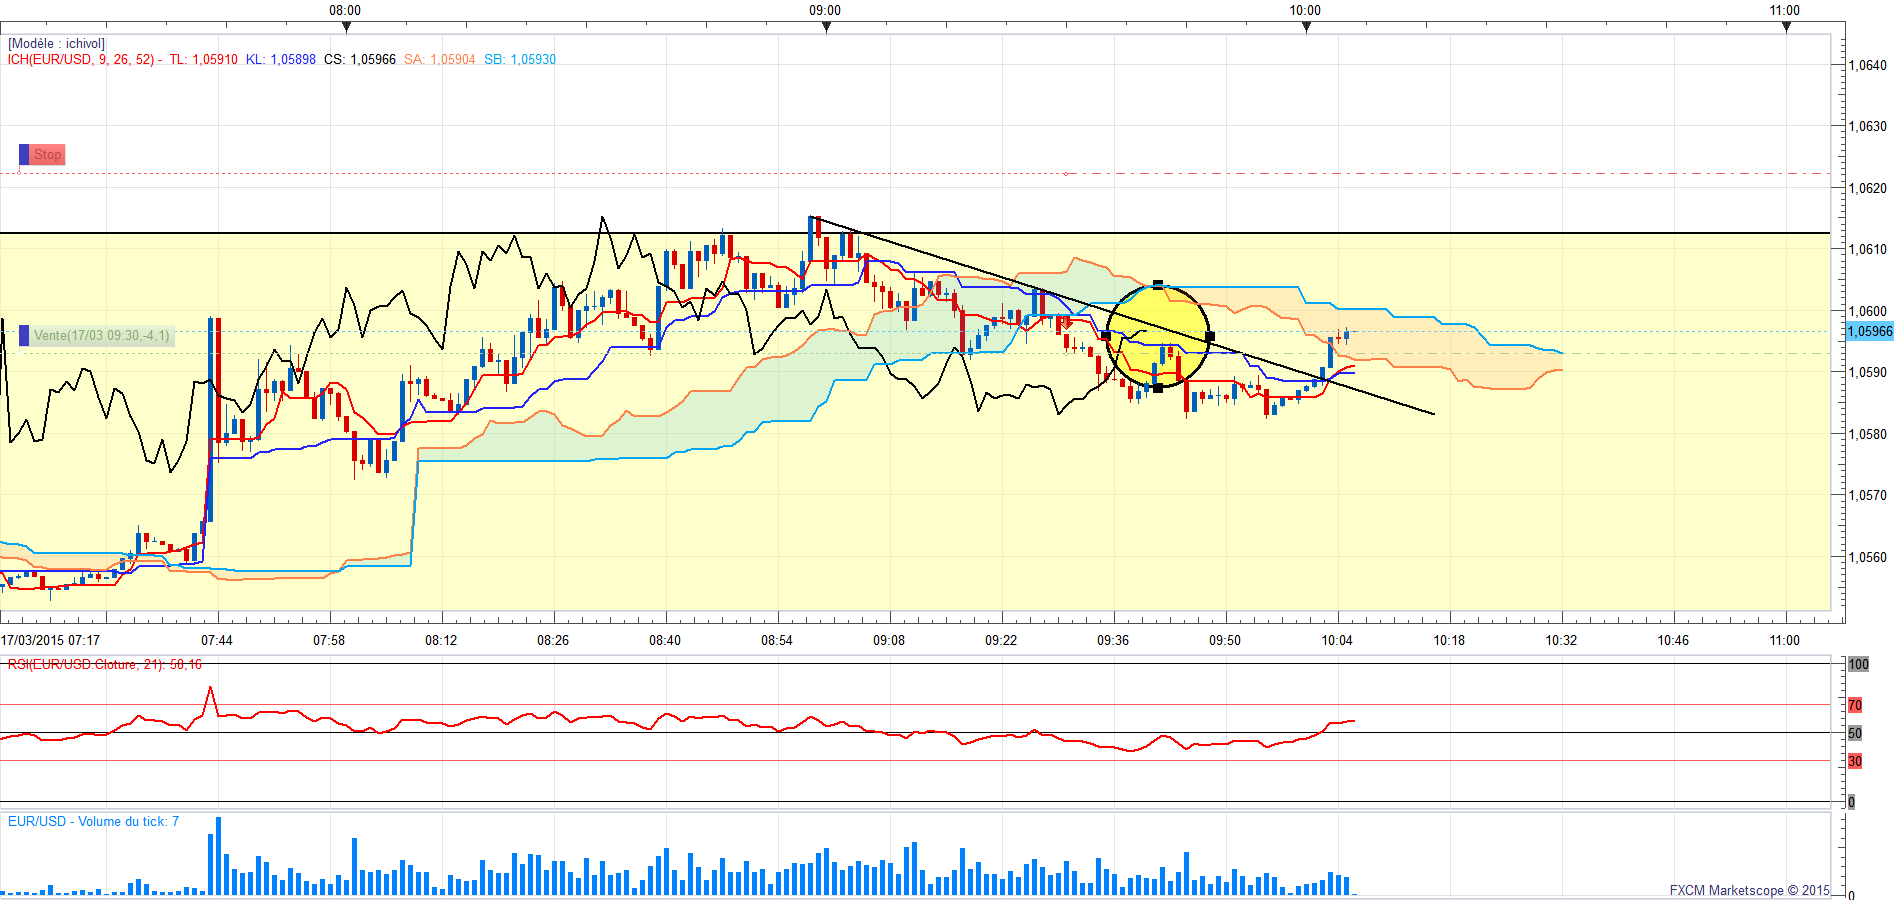Click the 10:32 time axis label
Screen dimensions: 1903x900
pyautogui.click(x=1561, y=640)
